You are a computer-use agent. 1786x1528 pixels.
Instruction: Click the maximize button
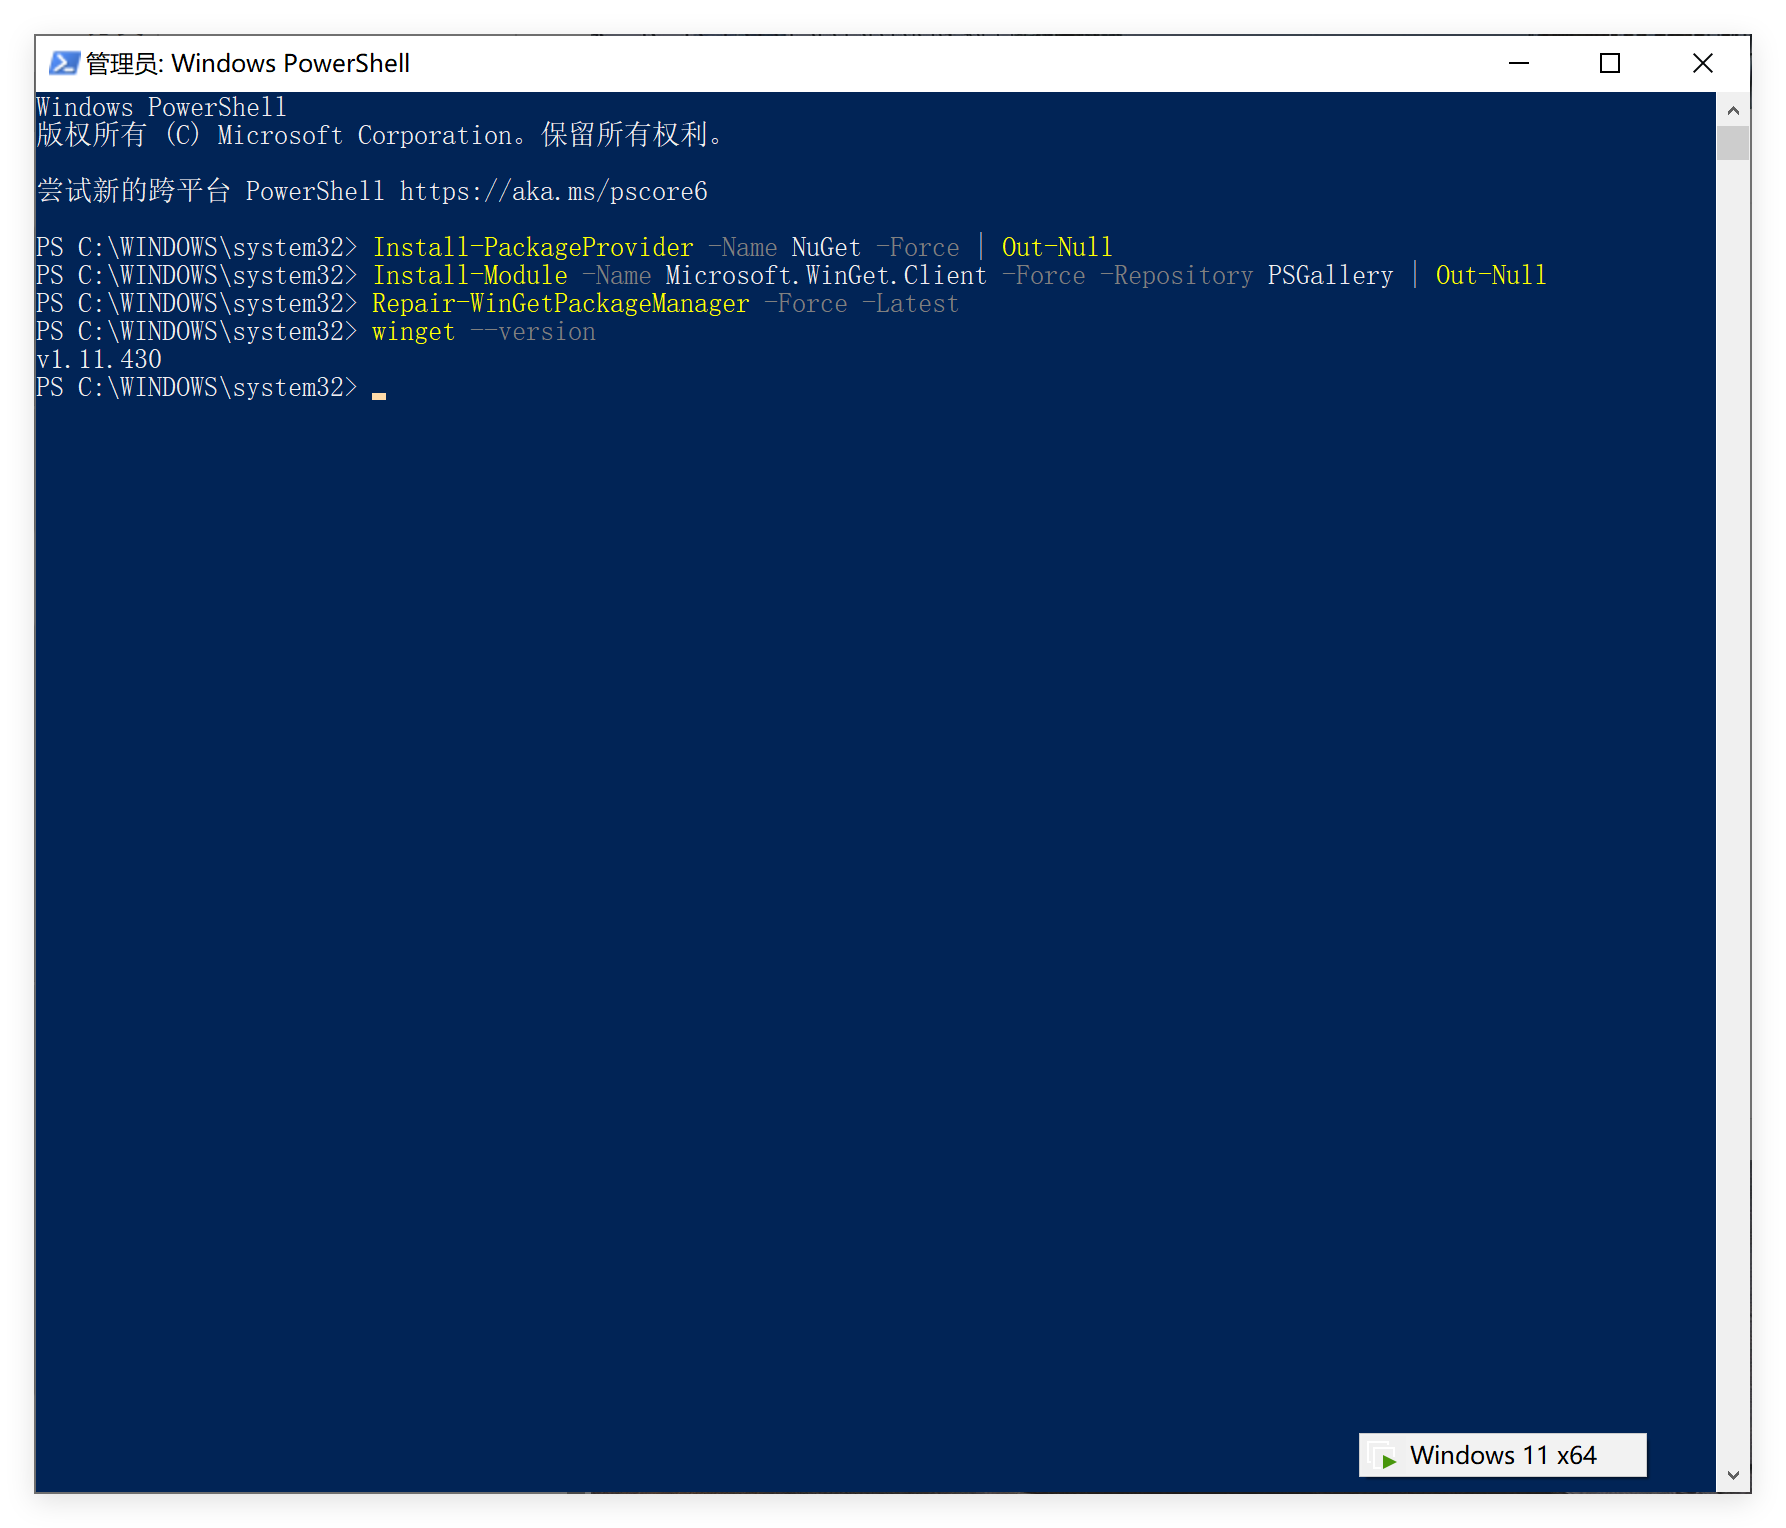click(x=1610, y=63)
